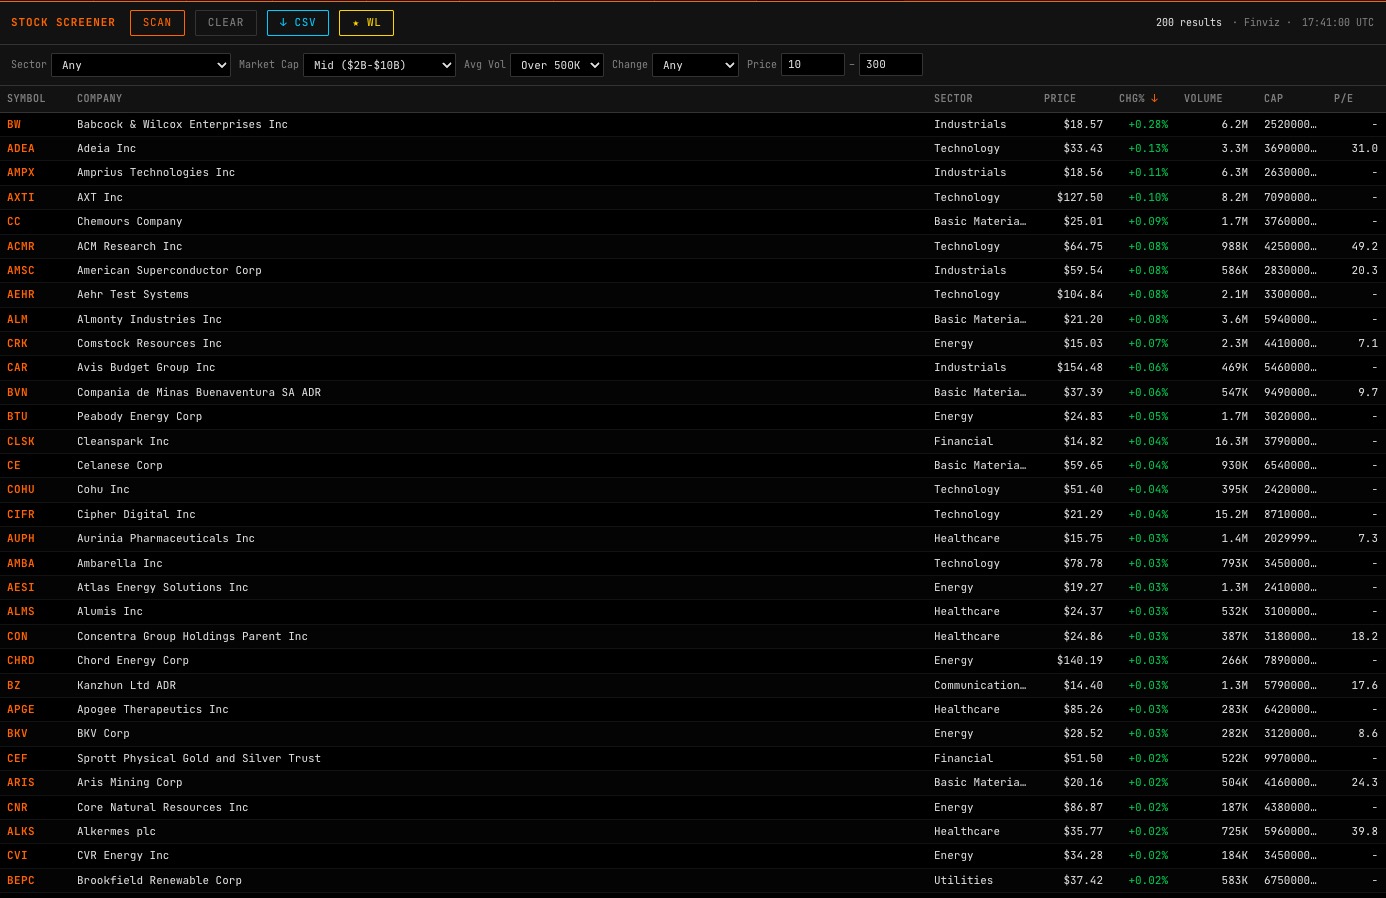The height and width of the screenshot is (898, 1386).
Task: Open the AUPH ticker symbol
Action: coord(21,539)
